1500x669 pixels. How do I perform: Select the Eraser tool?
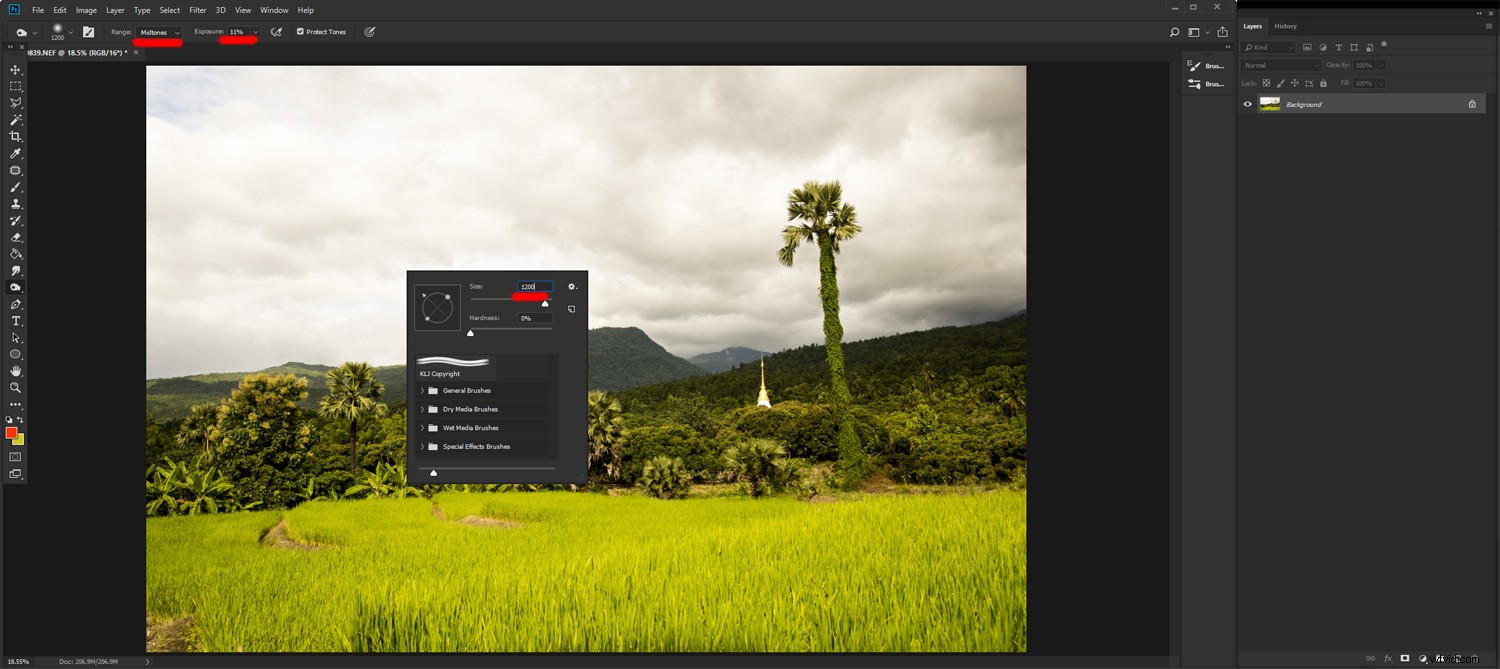pyautogui.click(x=15, y=237)
